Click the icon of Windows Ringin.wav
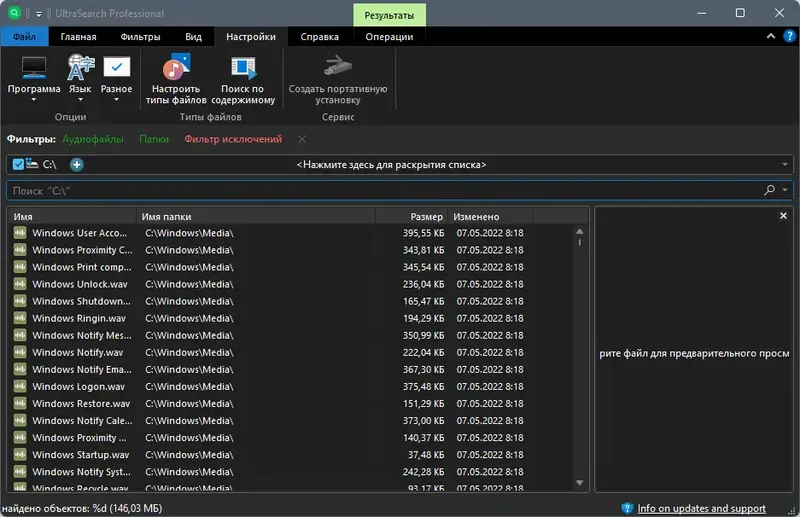Image resolution: width=800 pixels, height=517 pixels. (x=20, y=318)
